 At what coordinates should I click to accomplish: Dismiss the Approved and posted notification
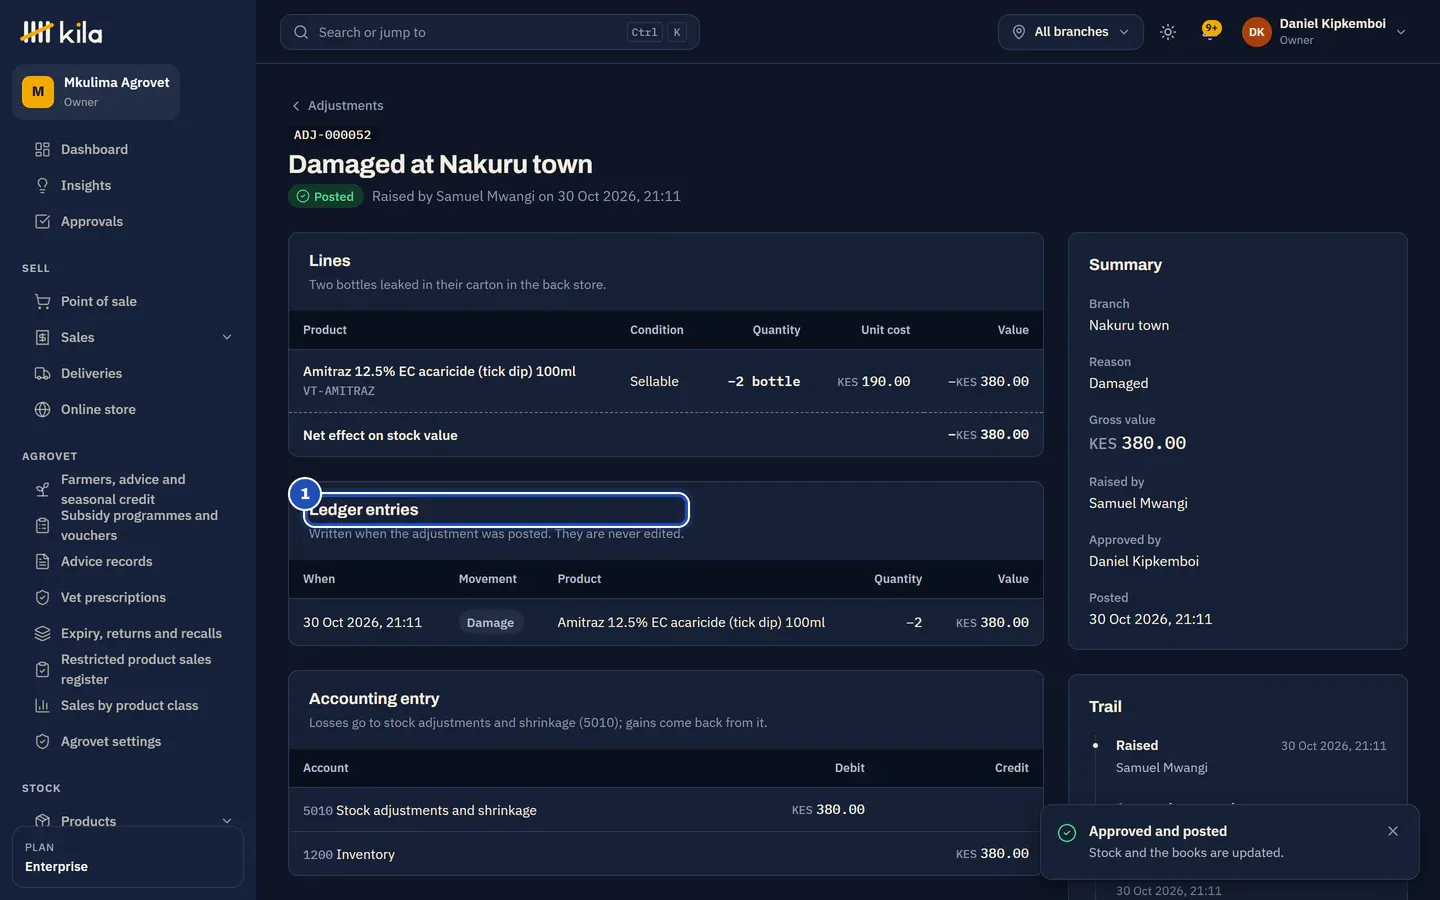(1393, 831)
